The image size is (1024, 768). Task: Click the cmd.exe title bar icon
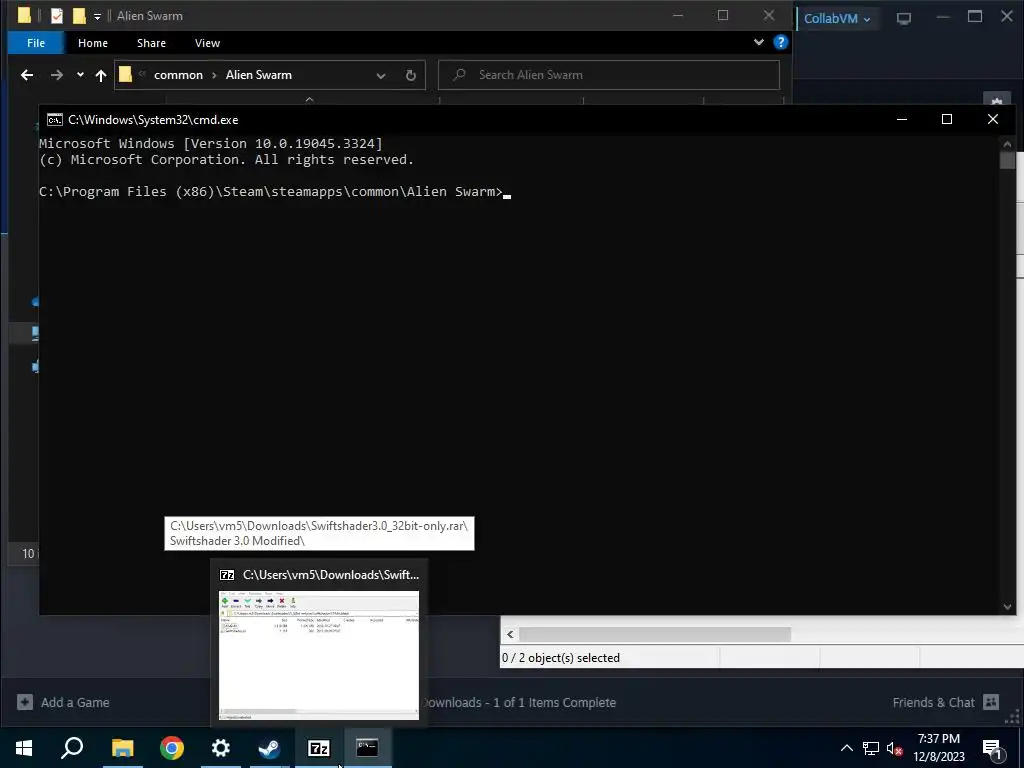pos(55,120)
